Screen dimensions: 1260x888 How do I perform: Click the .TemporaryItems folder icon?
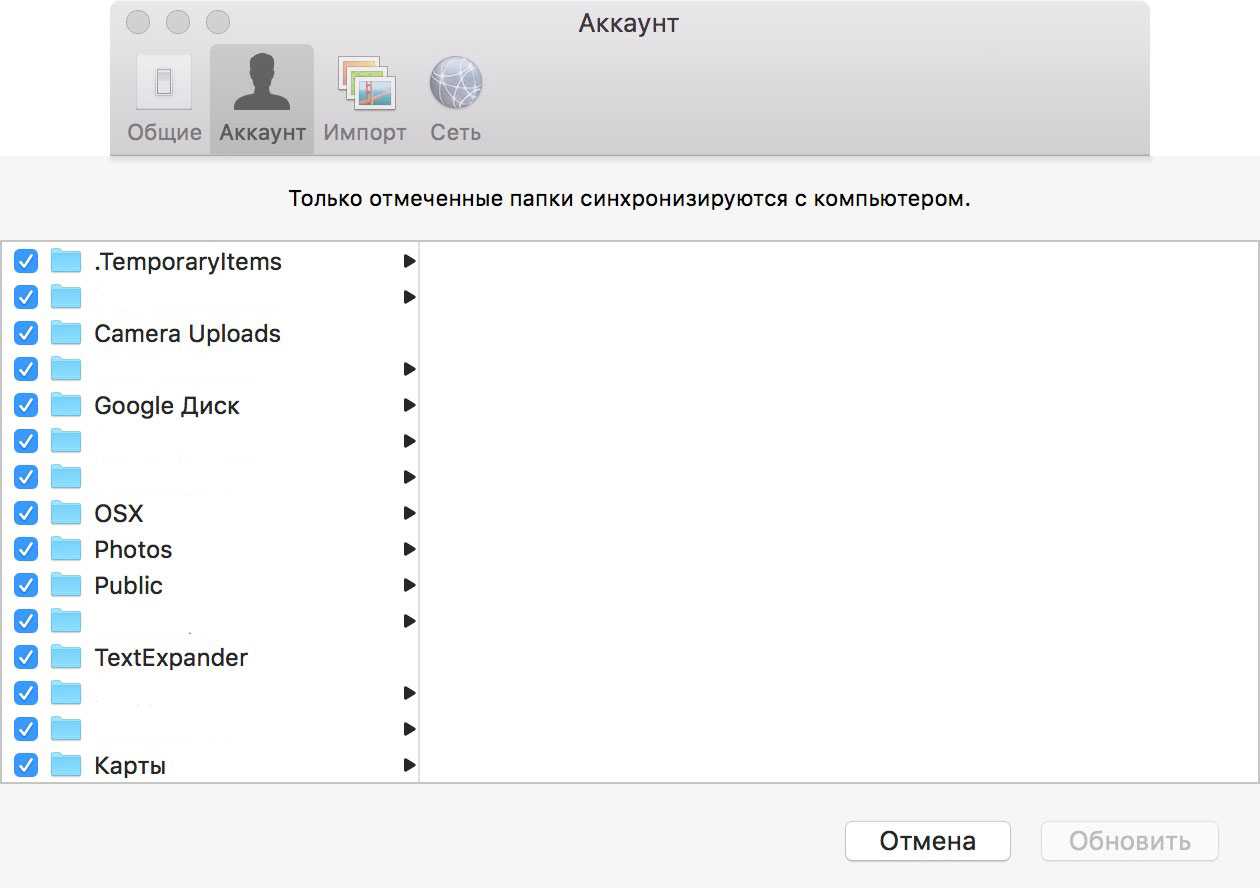66,262
